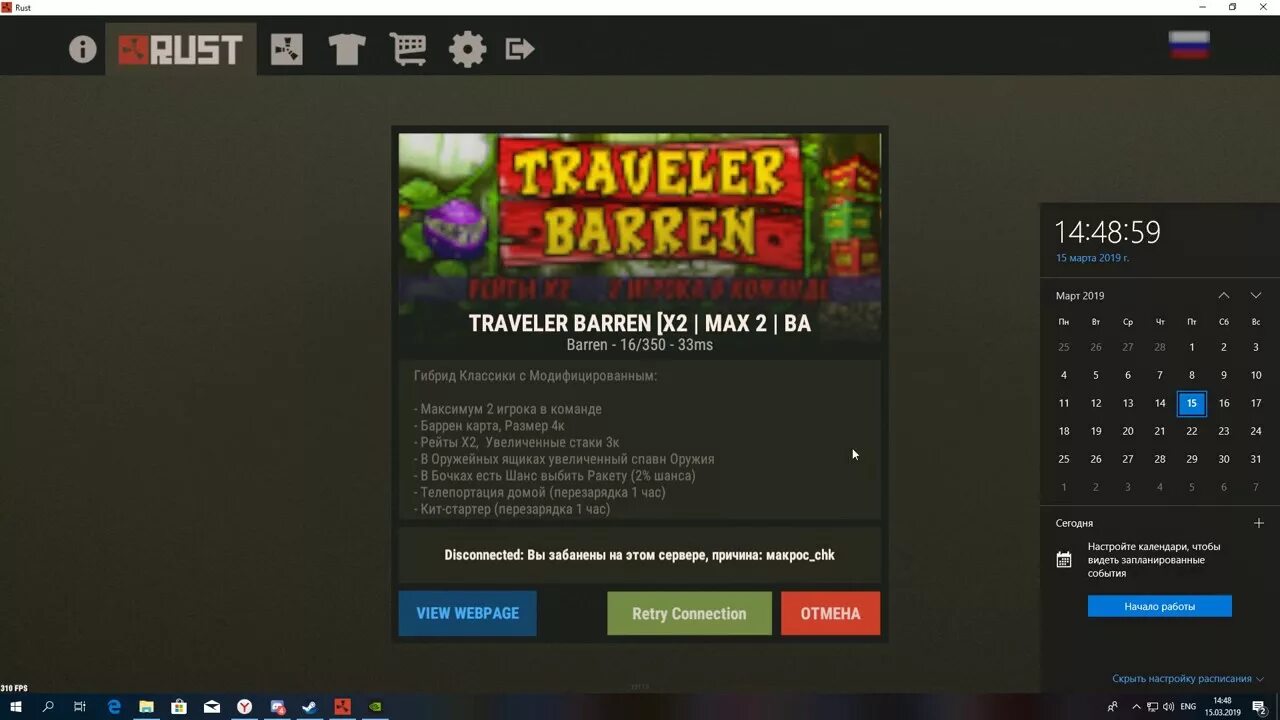
Task: Click VIEW WEBPAGE button
Action: click(x=467, y=613)
